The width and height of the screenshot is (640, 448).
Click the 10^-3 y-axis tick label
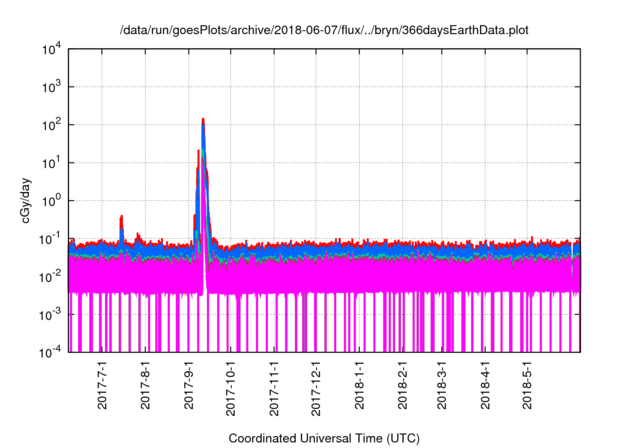[x=50, y=315]
